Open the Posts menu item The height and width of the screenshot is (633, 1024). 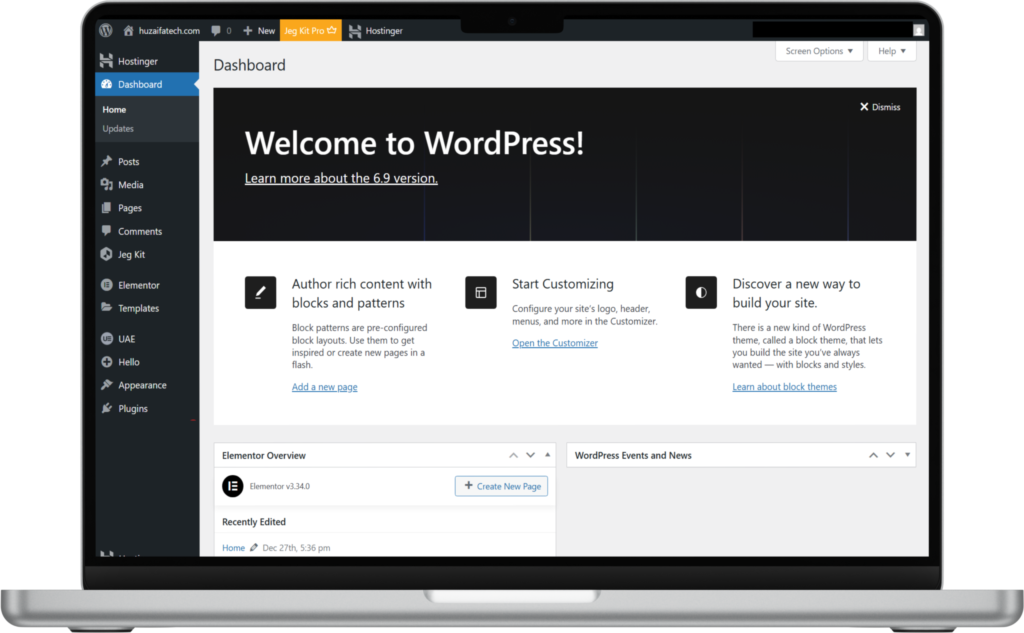click(148, 161)
